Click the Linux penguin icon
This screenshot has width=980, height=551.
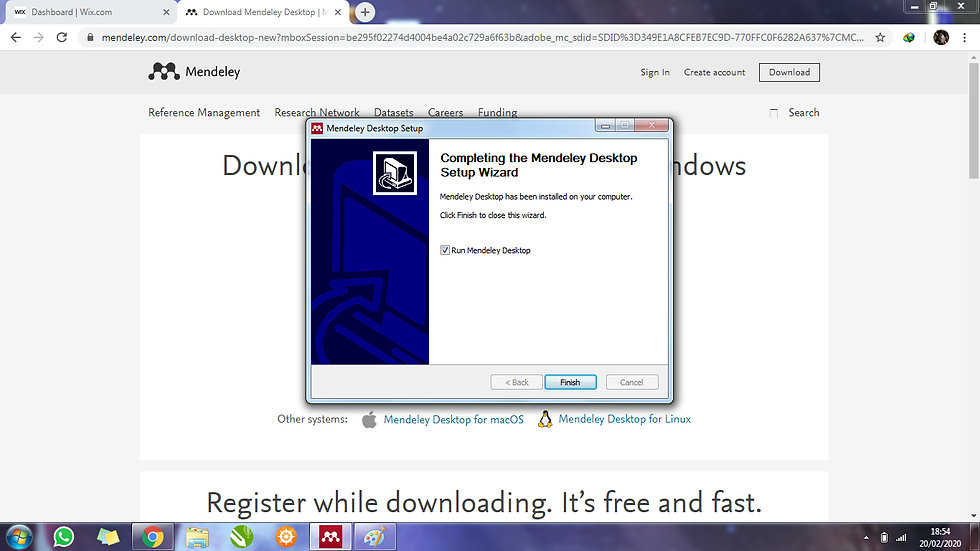(545, 419)
